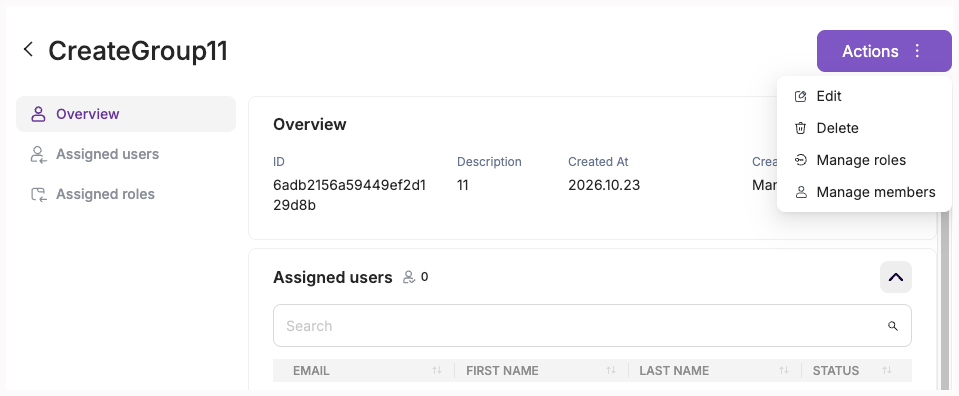This screenshot has height=396, width=959.
Task: Click the Delete trash icon
Action: 801,128
